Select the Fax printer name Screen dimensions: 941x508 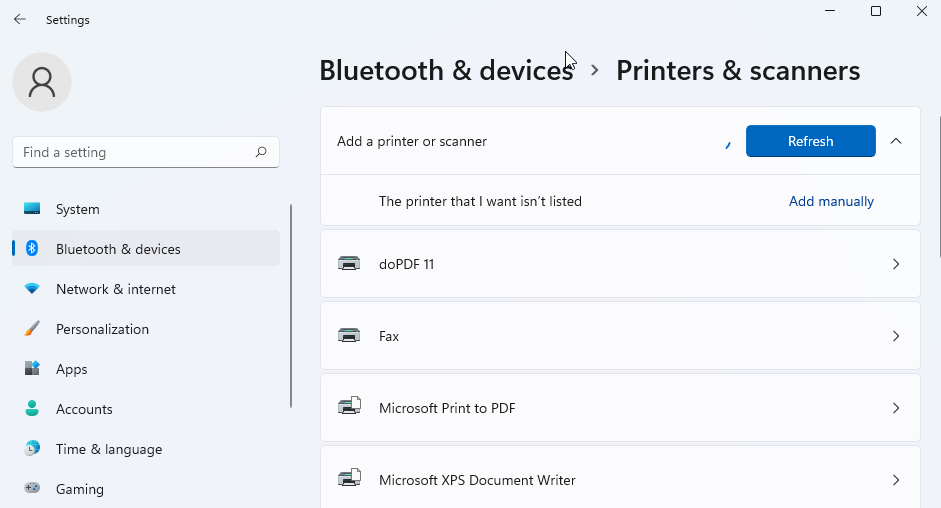pyautogui.click(x=389, y=336)
